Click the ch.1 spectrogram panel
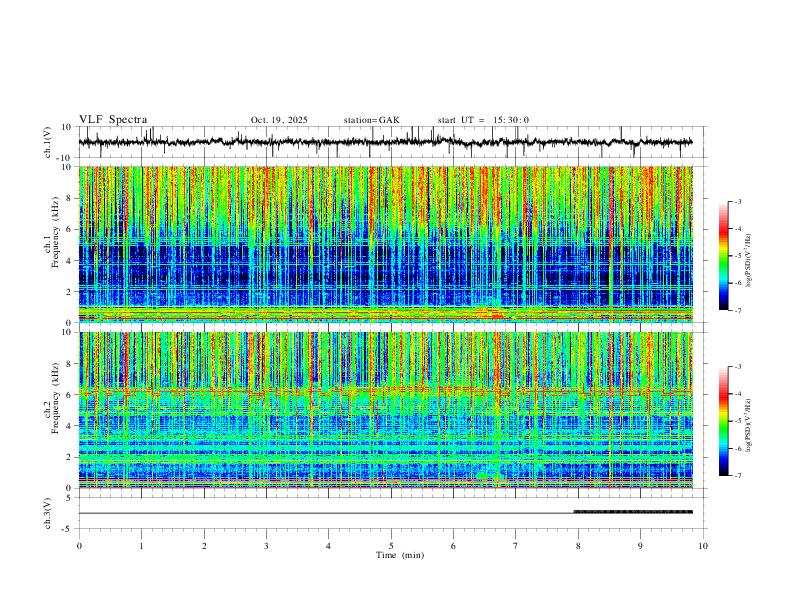Viewport: 792px width, 612px height. pos(385,244)
